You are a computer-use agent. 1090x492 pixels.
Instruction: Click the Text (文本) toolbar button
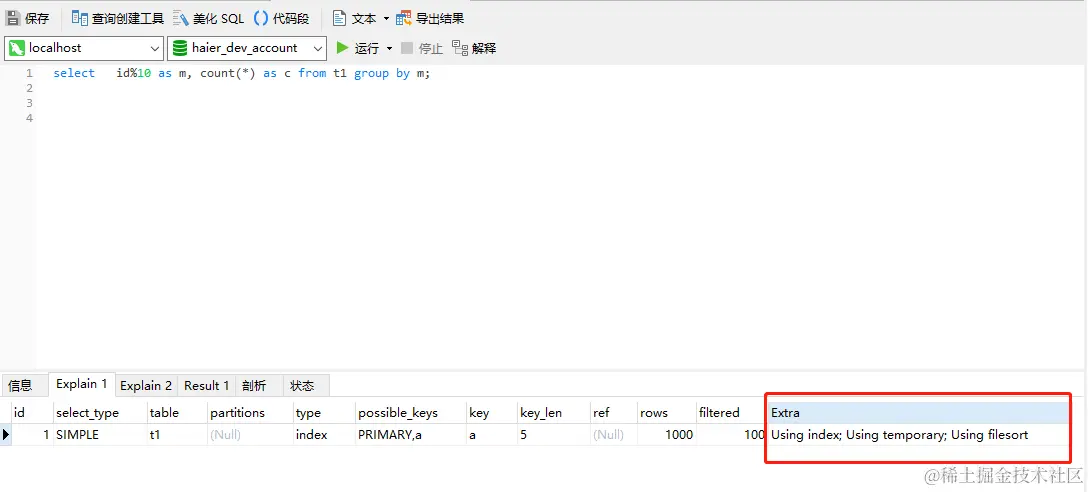pyautogui.click(x=355, y=19)
